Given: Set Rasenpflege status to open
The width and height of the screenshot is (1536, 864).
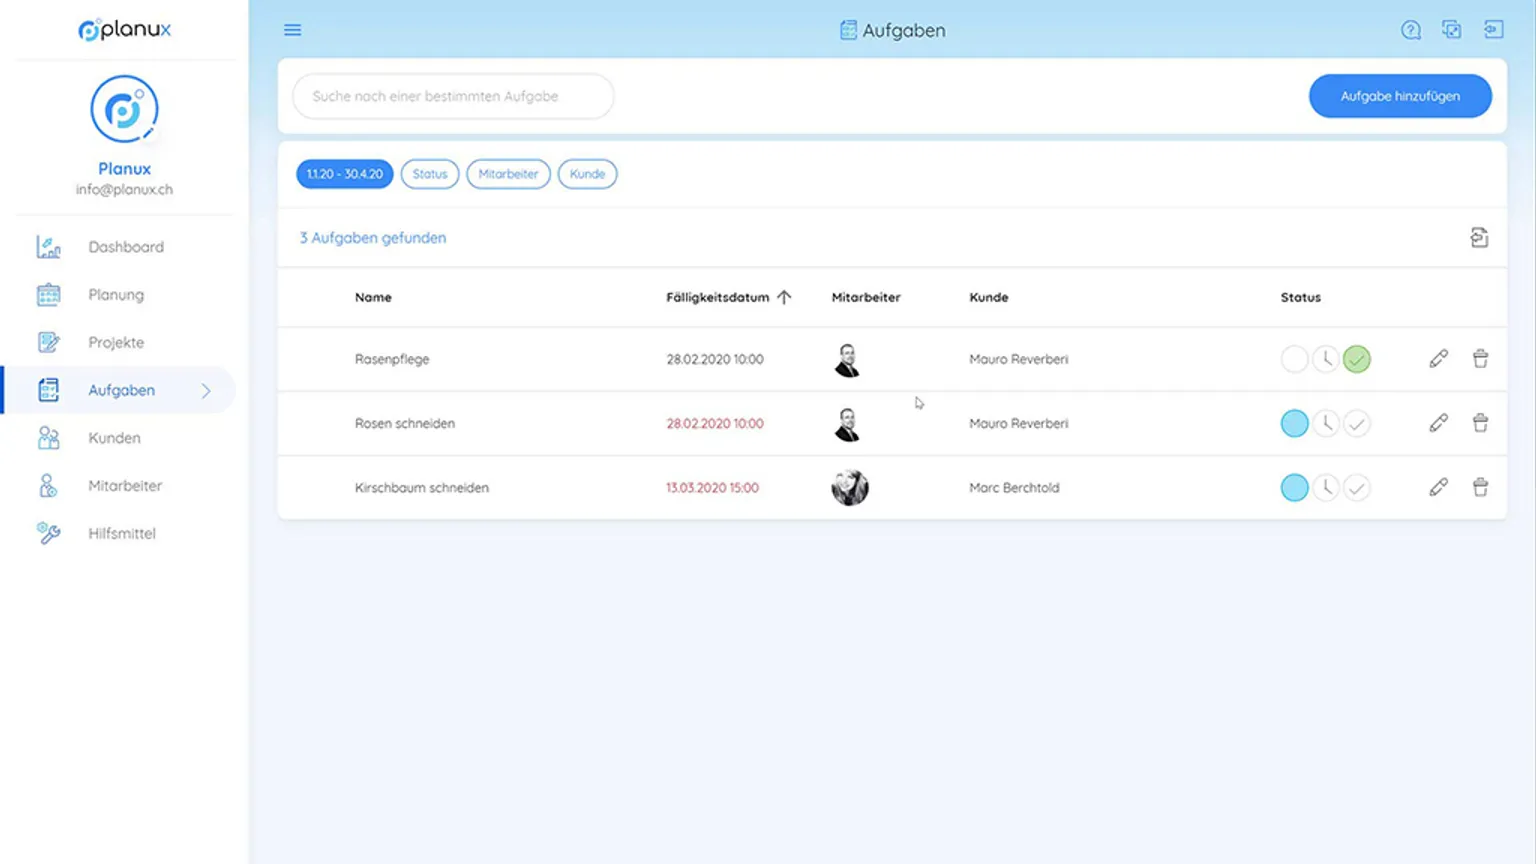Looking at the screenshot, I should click(x=1294, y=359).
